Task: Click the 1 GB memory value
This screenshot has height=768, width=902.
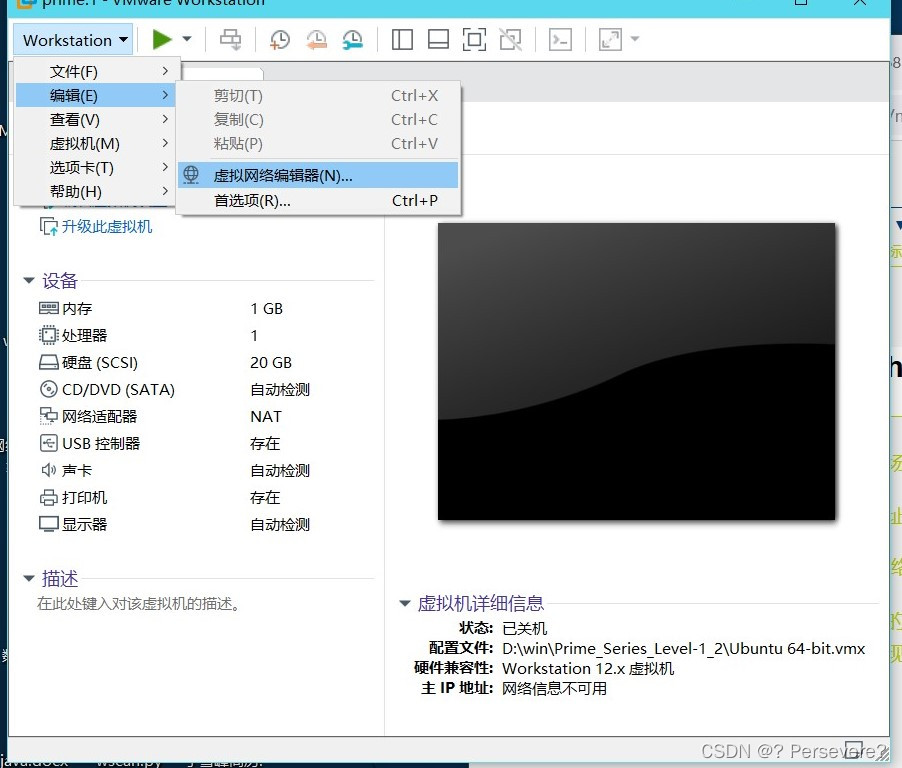Action: click(266, 308)
